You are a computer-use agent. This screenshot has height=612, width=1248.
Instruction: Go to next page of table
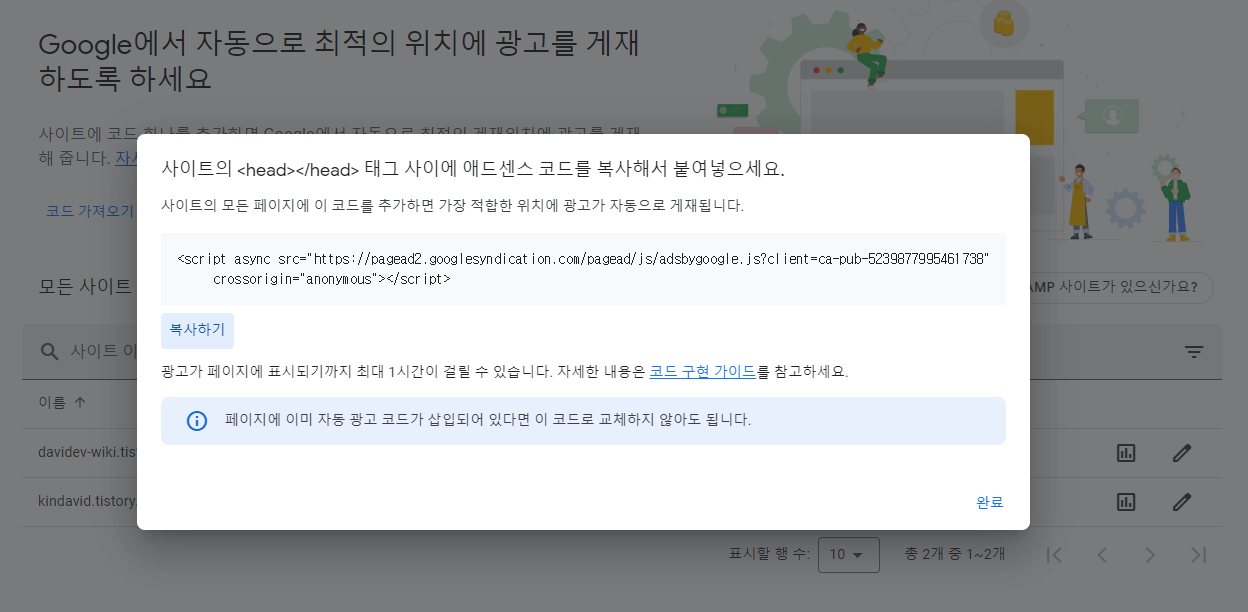1150,554
